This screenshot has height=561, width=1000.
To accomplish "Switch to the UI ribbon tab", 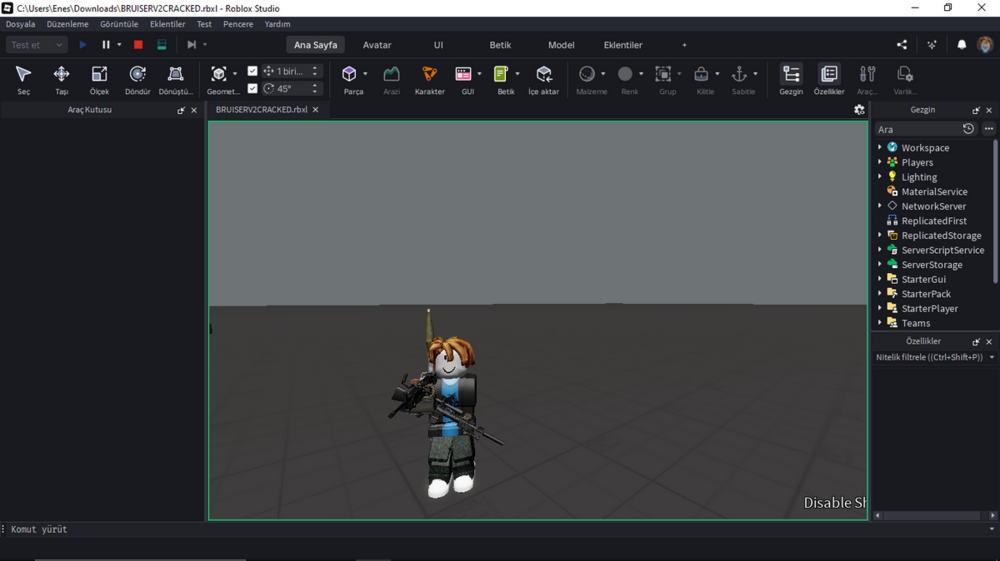I will [x=438, y=45].
